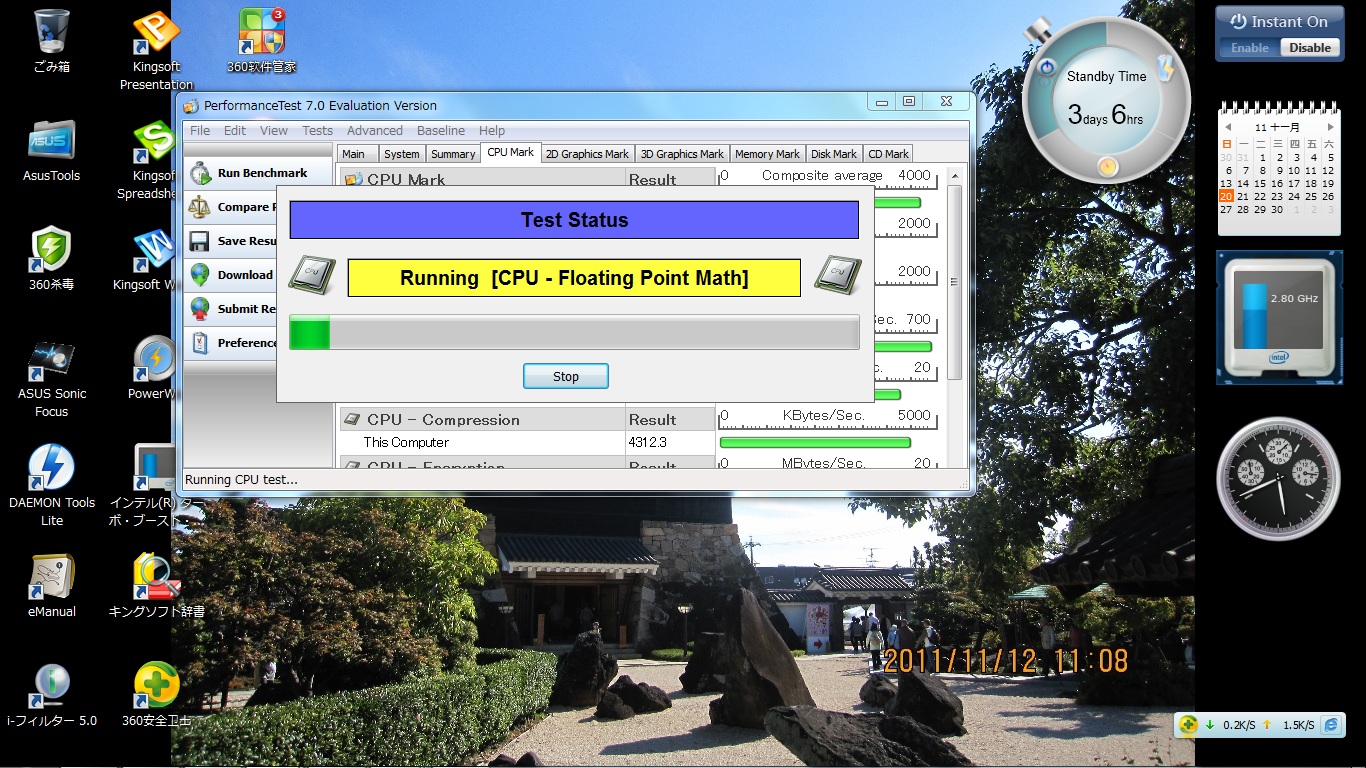Click Enable in Instant On gadget
The width and height of the screenshot is (1366, 768).
[1250, 48]
